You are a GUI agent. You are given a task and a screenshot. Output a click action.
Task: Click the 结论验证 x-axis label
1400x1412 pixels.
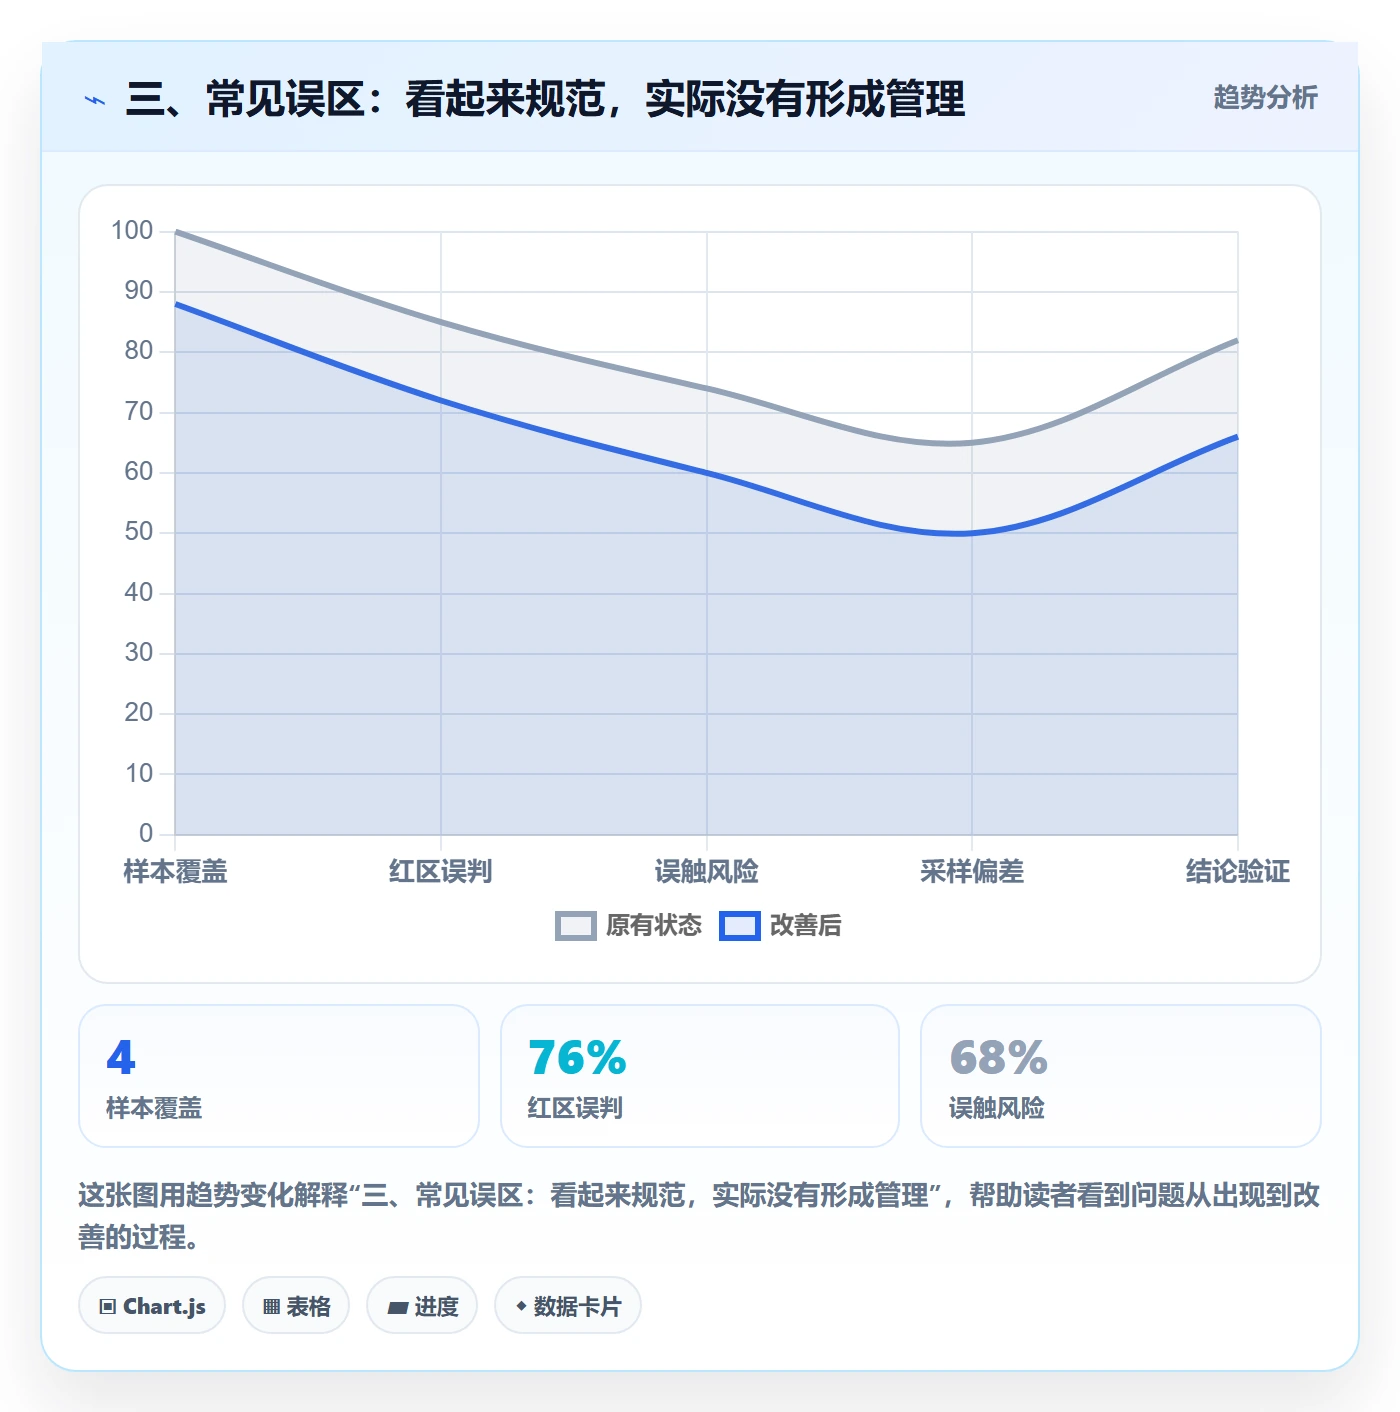[1238, 871]
